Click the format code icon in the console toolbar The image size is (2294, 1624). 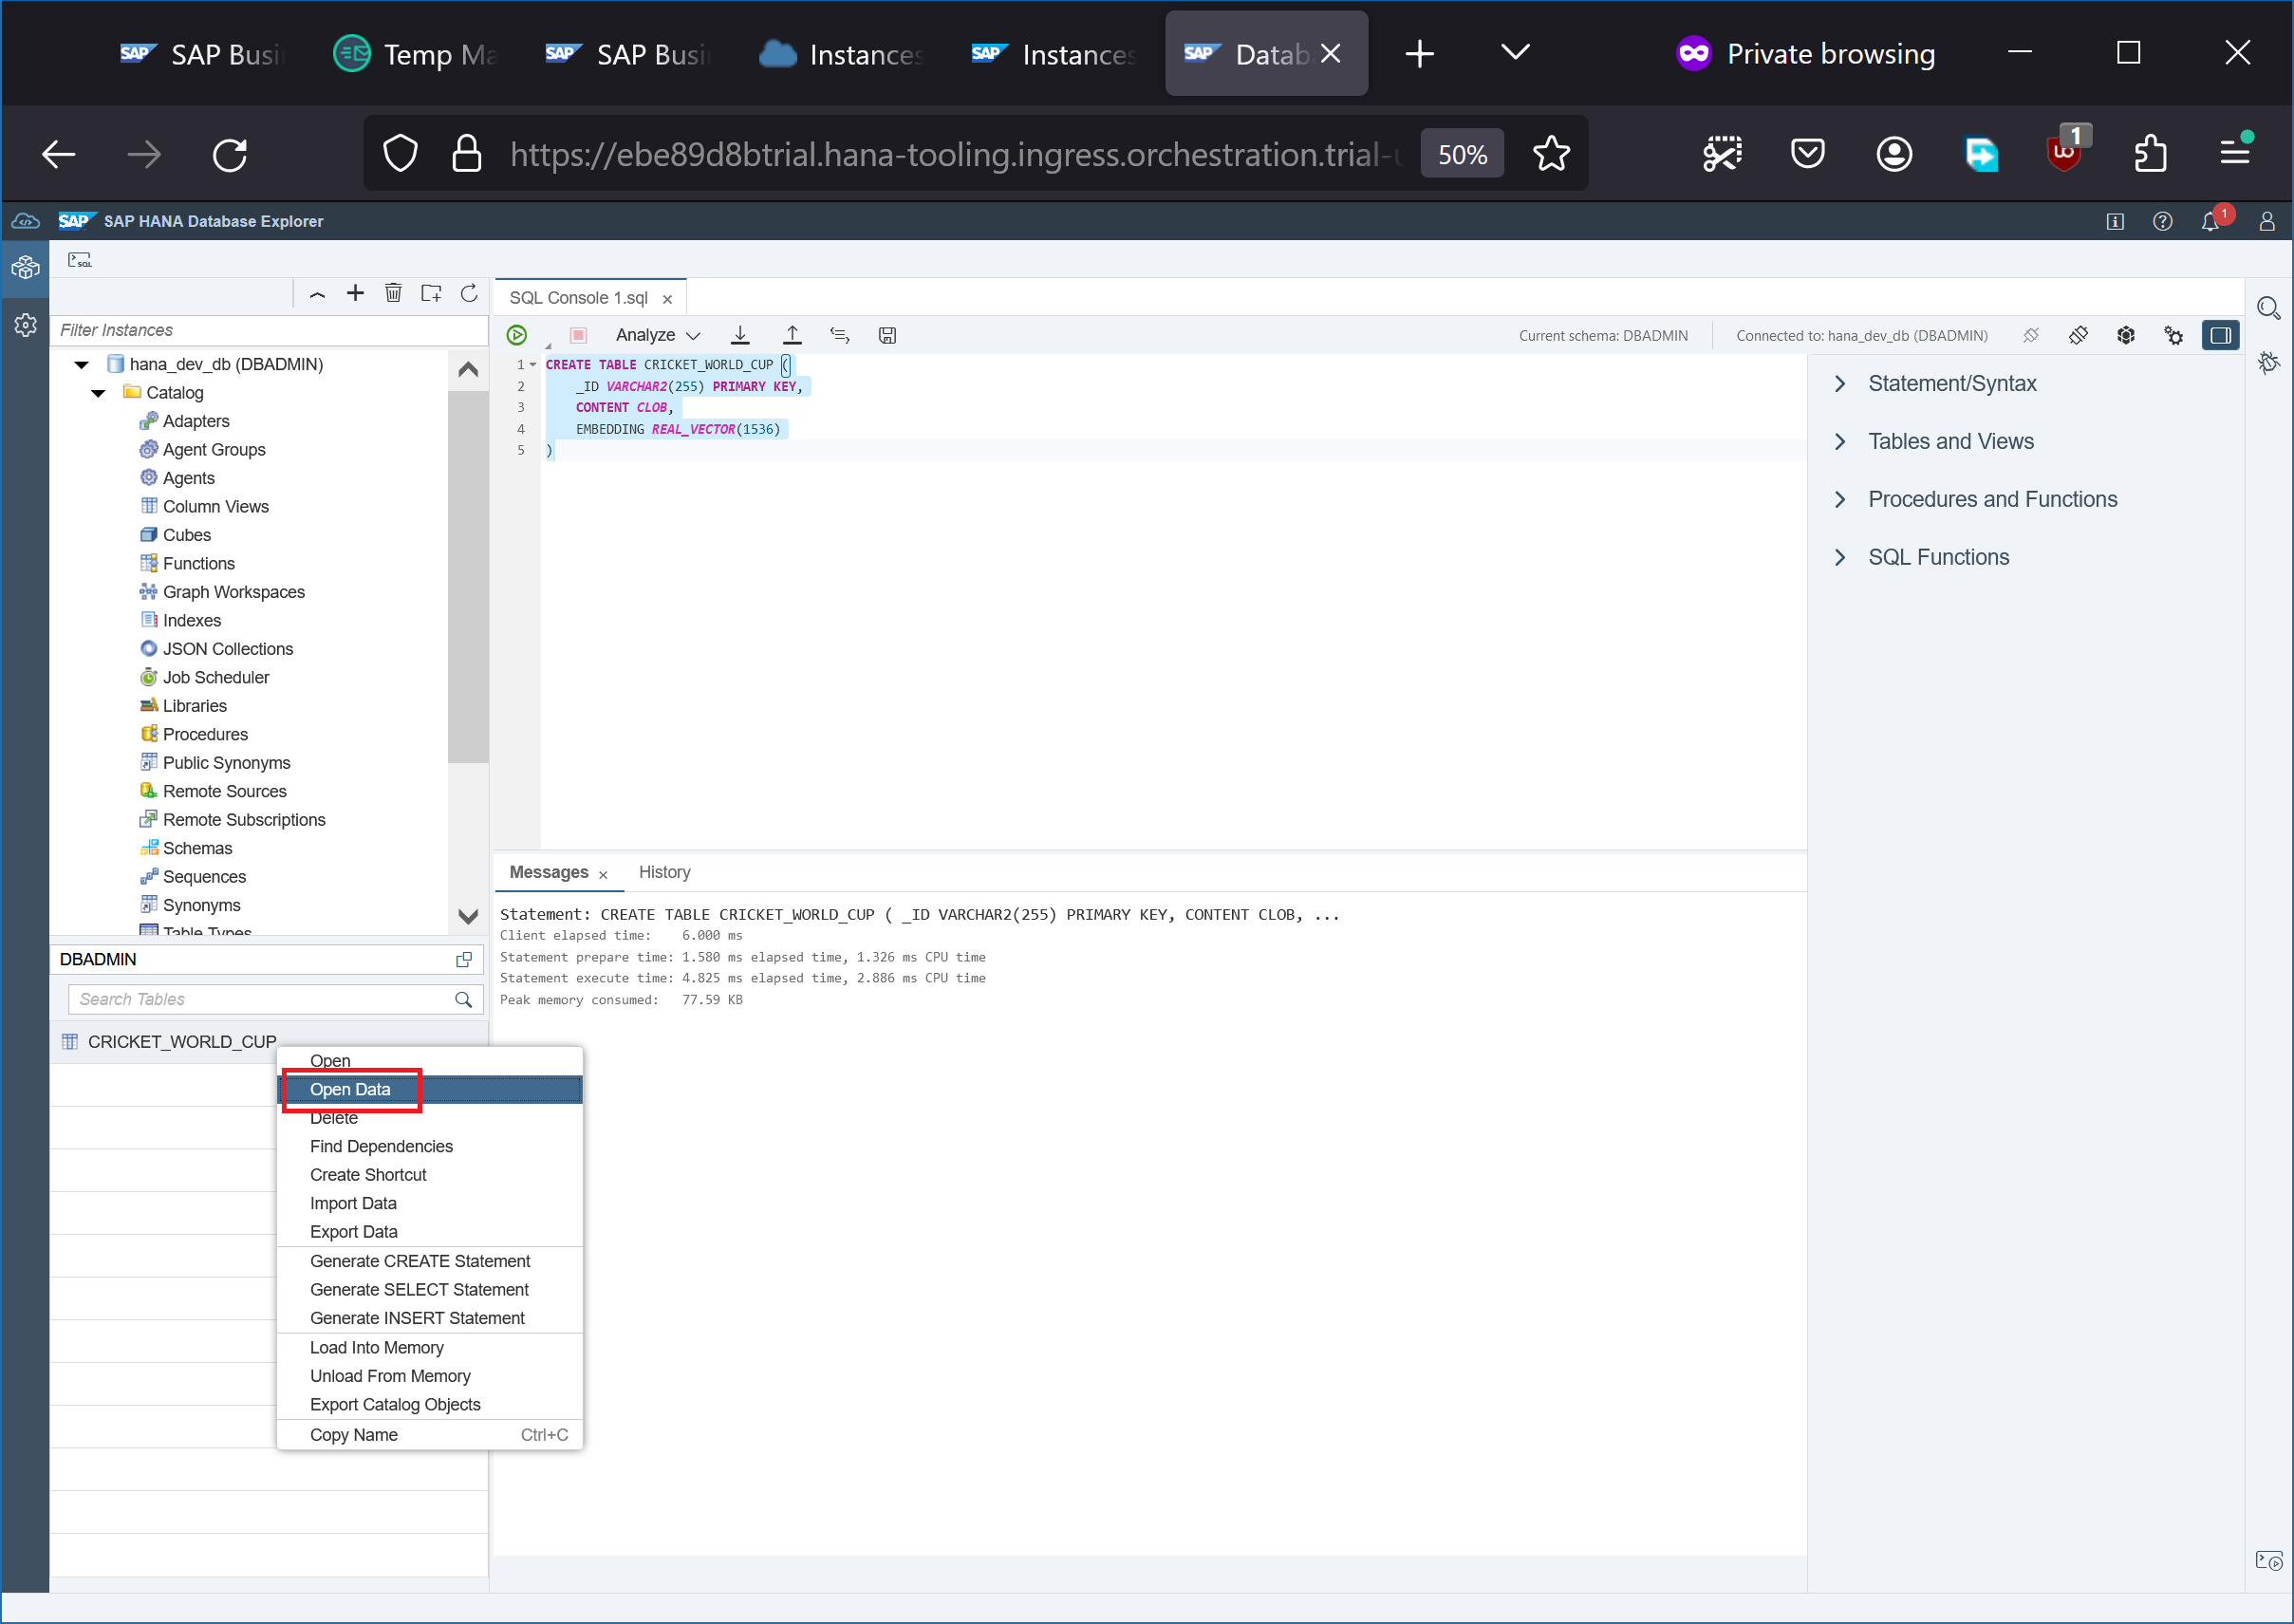point(839,335)
